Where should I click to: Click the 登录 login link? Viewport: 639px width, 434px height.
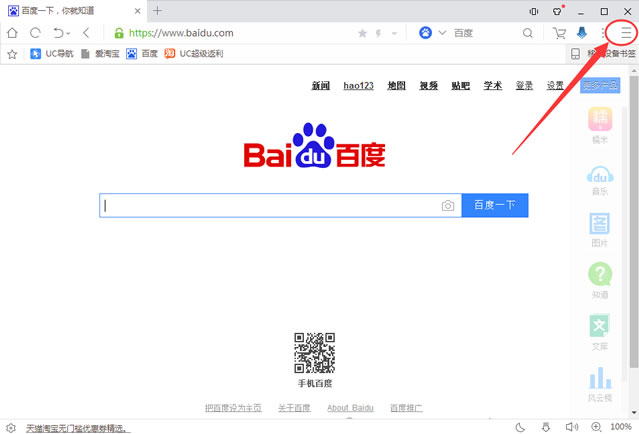click(x=524, y=86)
